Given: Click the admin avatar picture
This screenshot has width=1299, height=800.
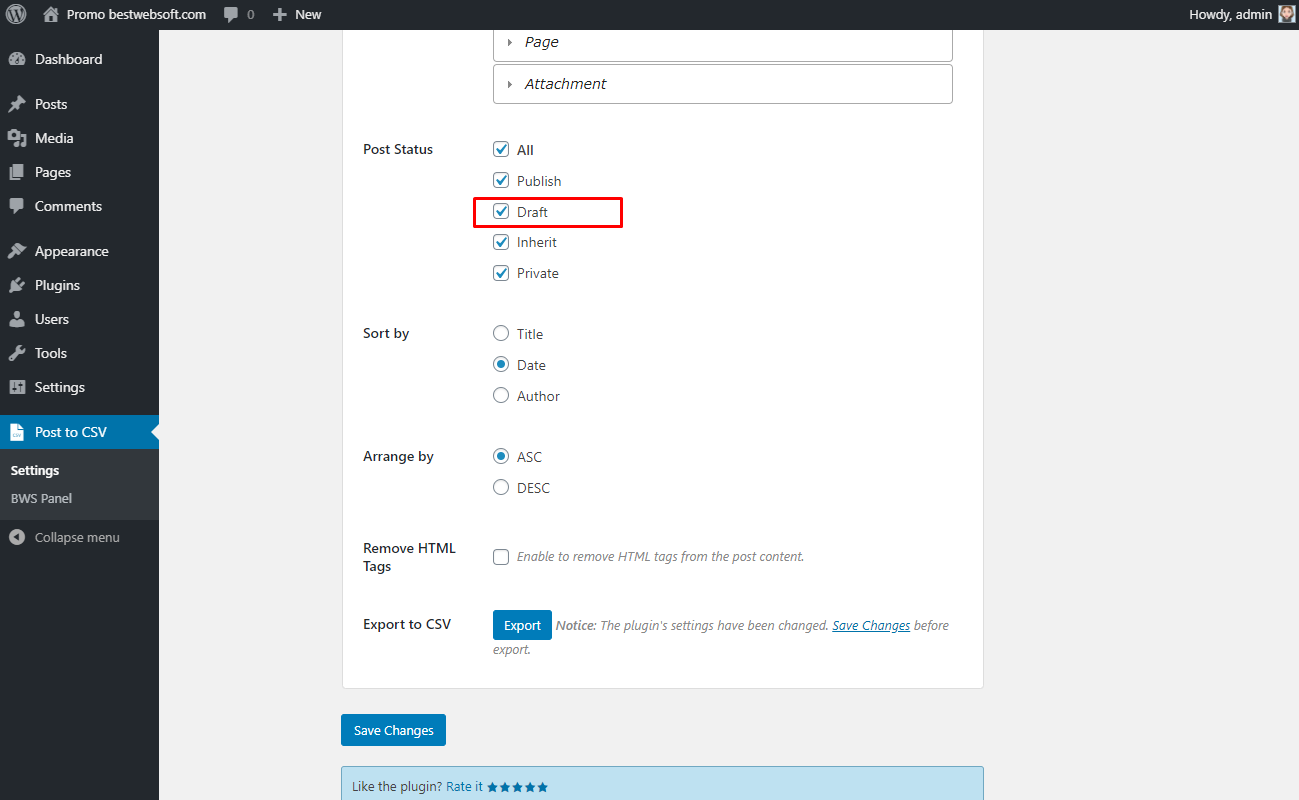Looking at the screenshot, I should click(1287, 14).
